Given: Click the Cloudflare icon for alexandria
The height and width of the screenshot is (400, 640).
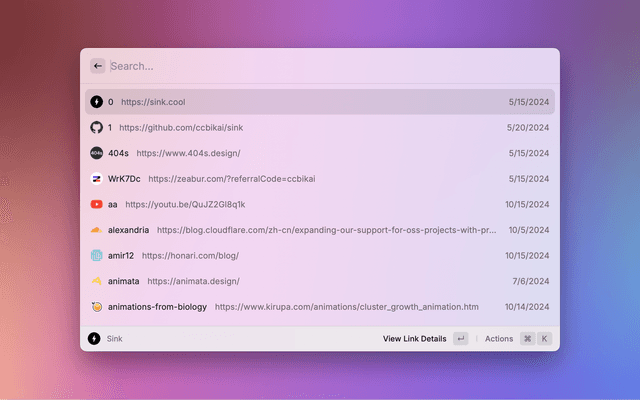Looking at the screenshot, I should 96,230.
